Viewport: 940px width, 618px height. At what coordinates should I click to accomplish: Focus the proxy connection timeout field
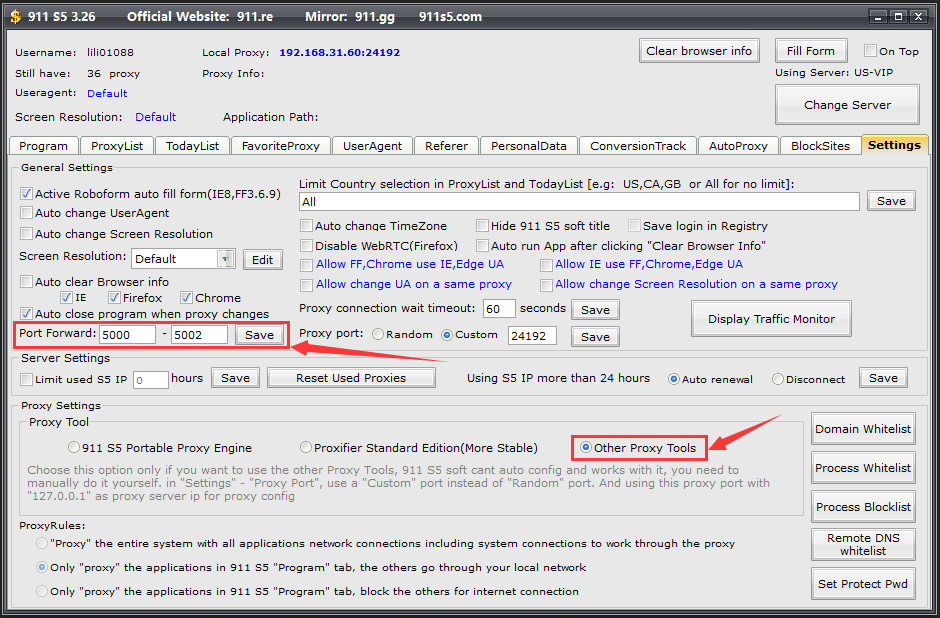click(499, 309)
